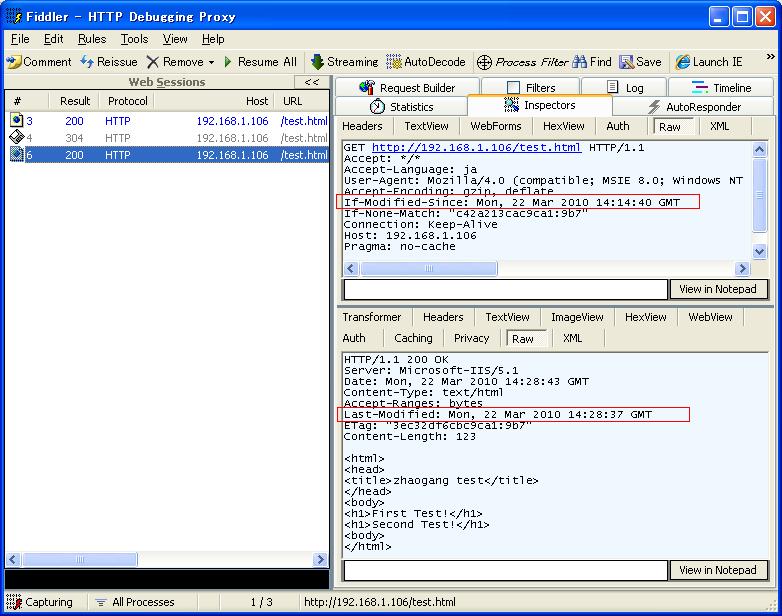Click request pane scroll up arrow
782x616 pixels.
point(759,149)
